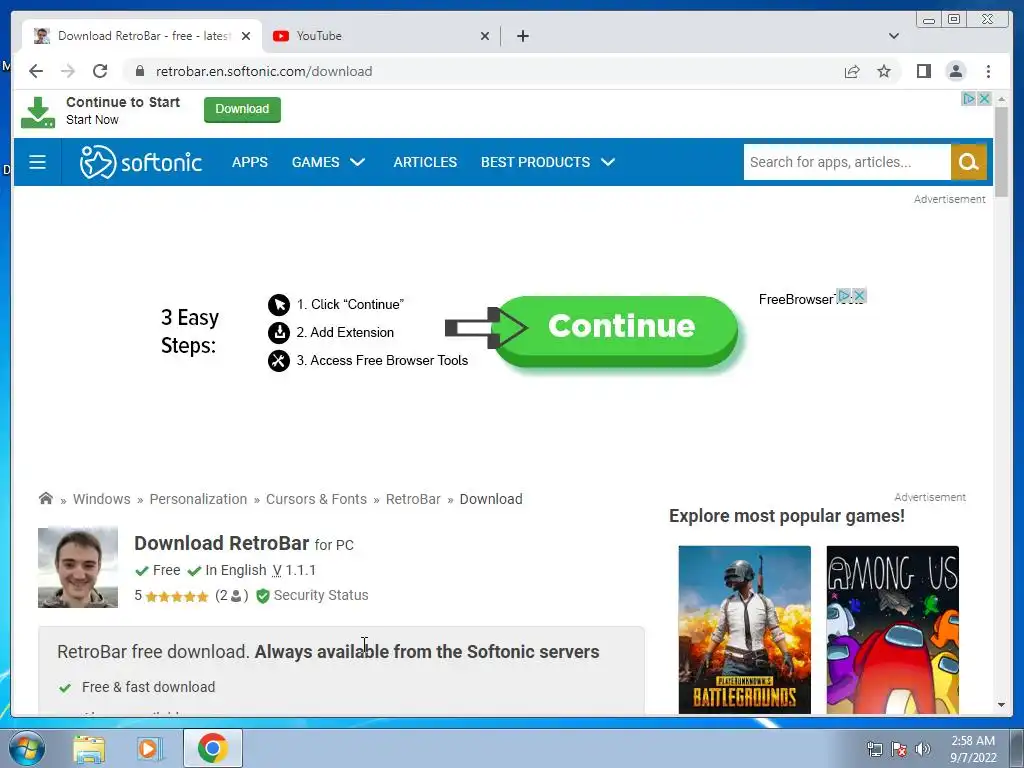Viewport: 1024px width, 768px height.
Task: Open Action Center flag tray icon
Action: (x=899, y=749)
